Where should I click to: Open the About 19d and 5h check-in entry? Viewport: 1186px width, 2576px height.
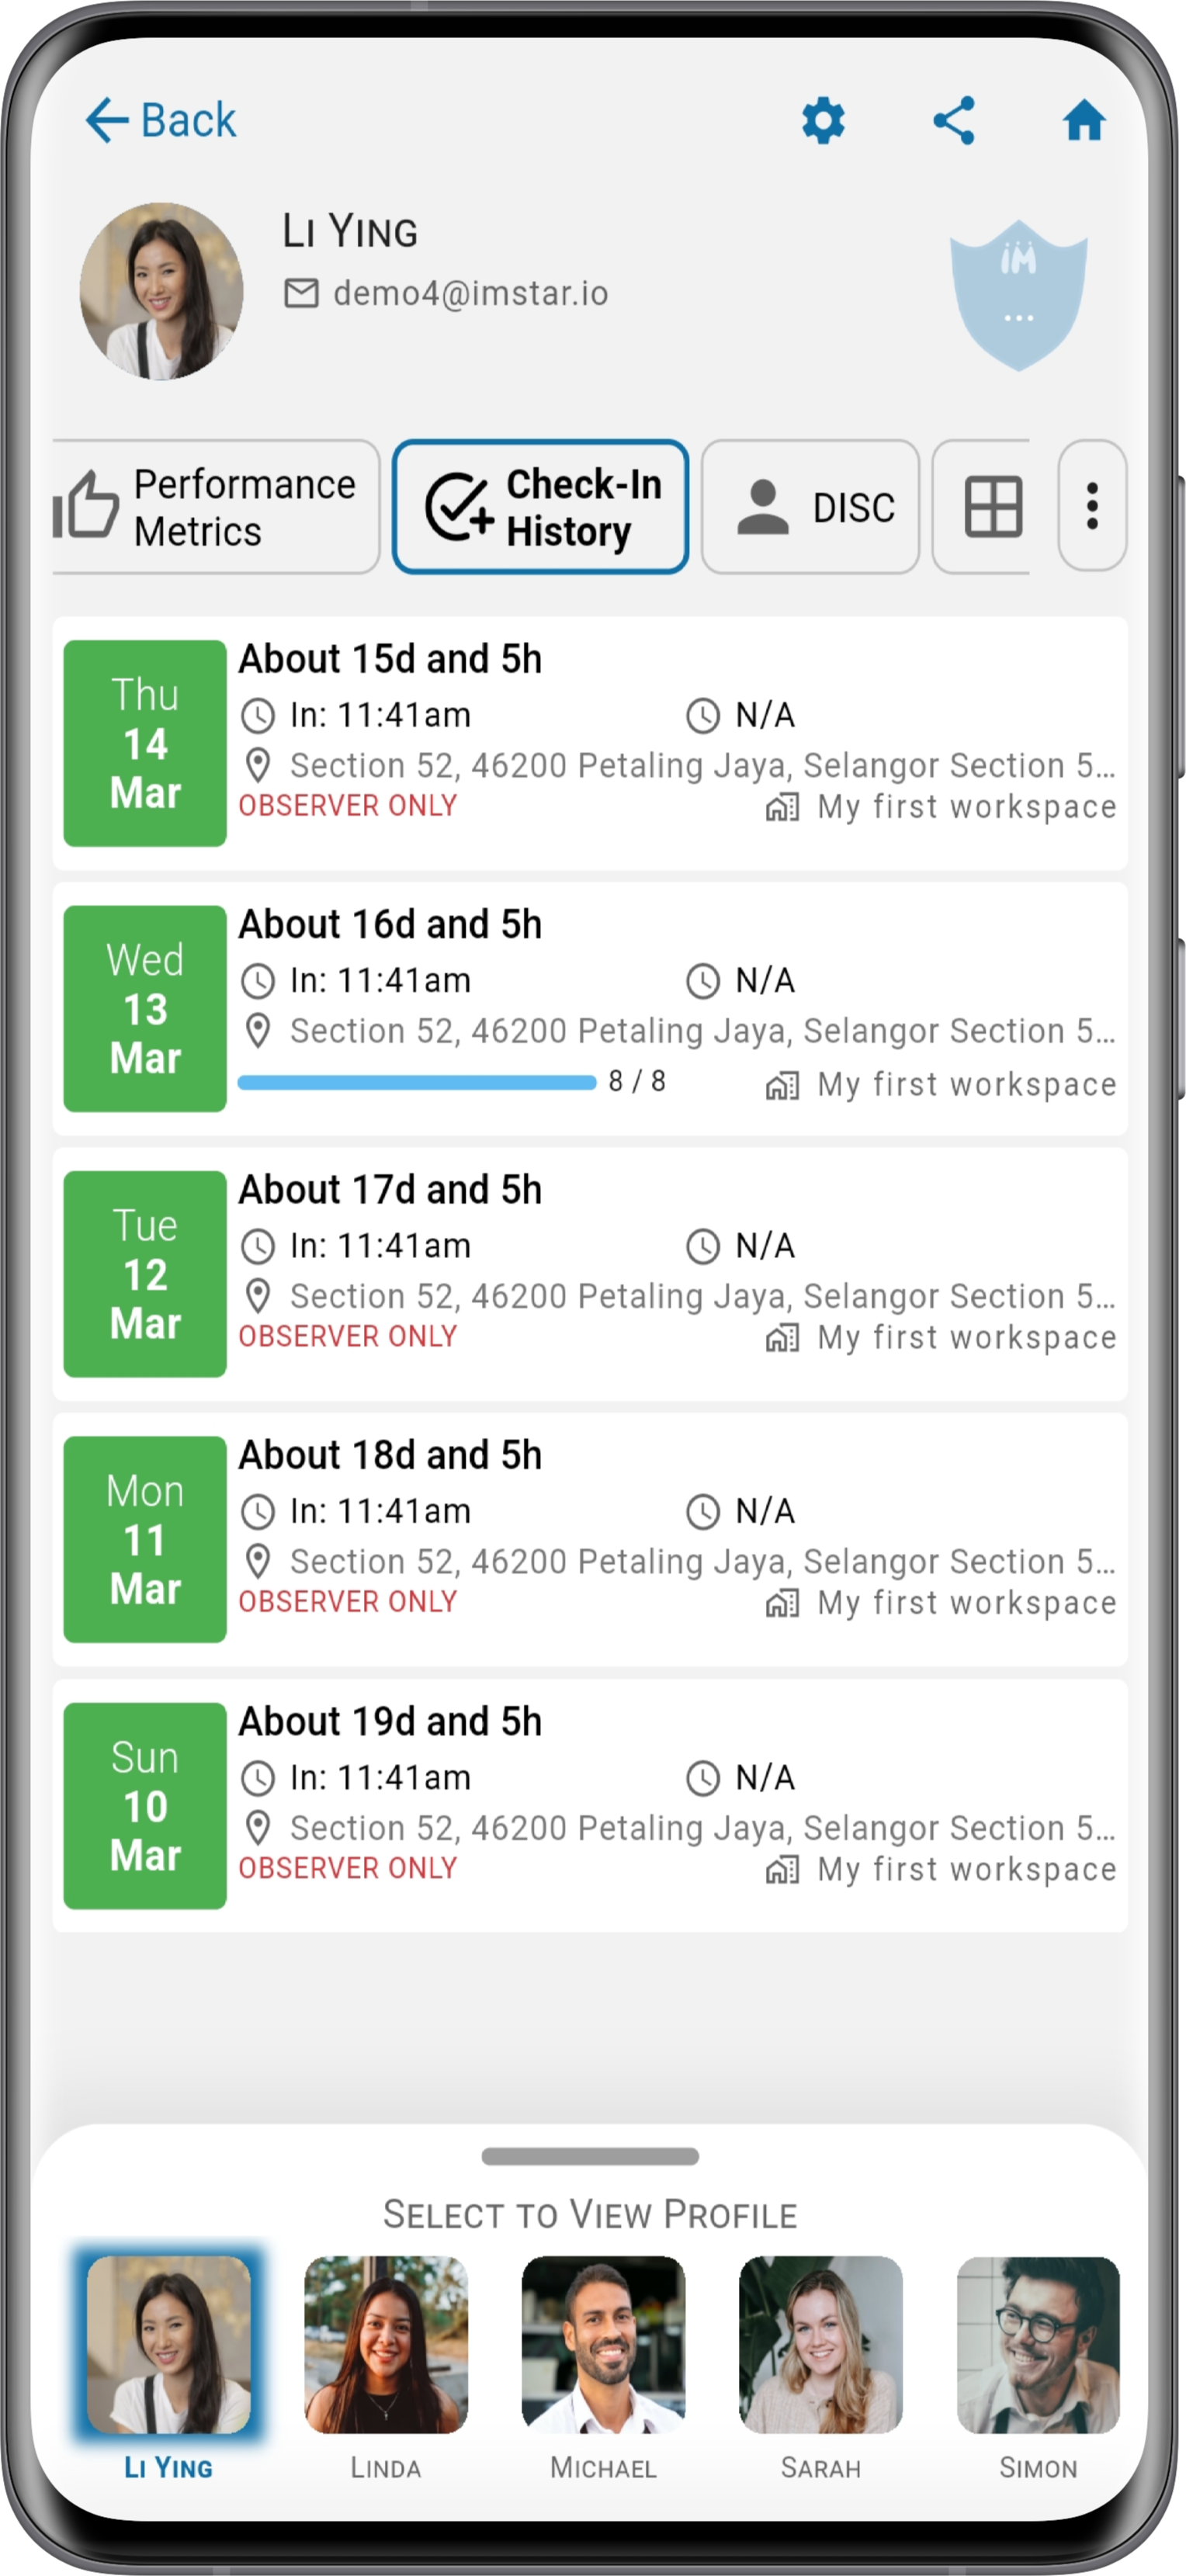[590, 1805]
